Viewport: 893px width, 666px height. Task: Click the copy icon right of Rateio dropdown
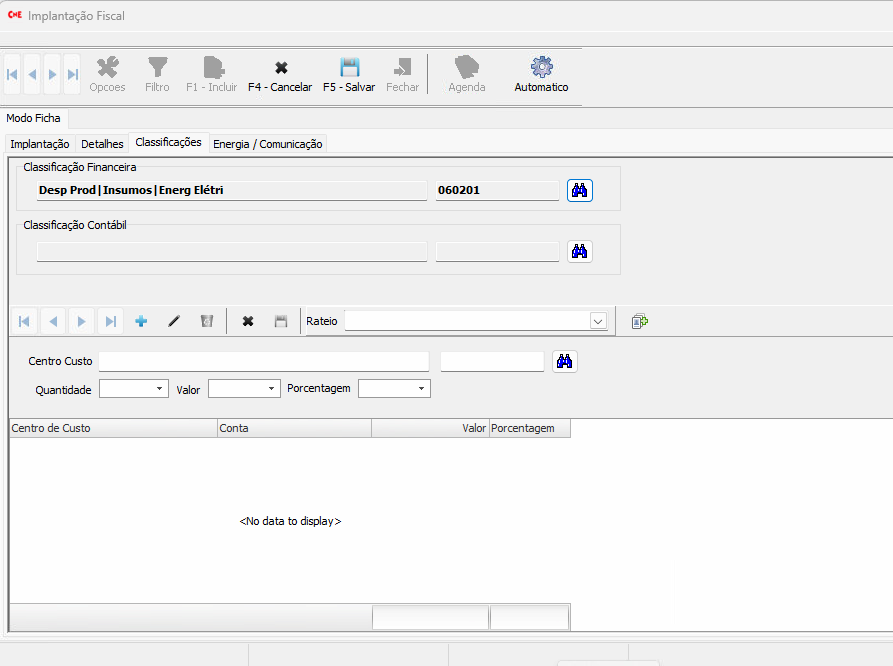[x=640, y=321]
